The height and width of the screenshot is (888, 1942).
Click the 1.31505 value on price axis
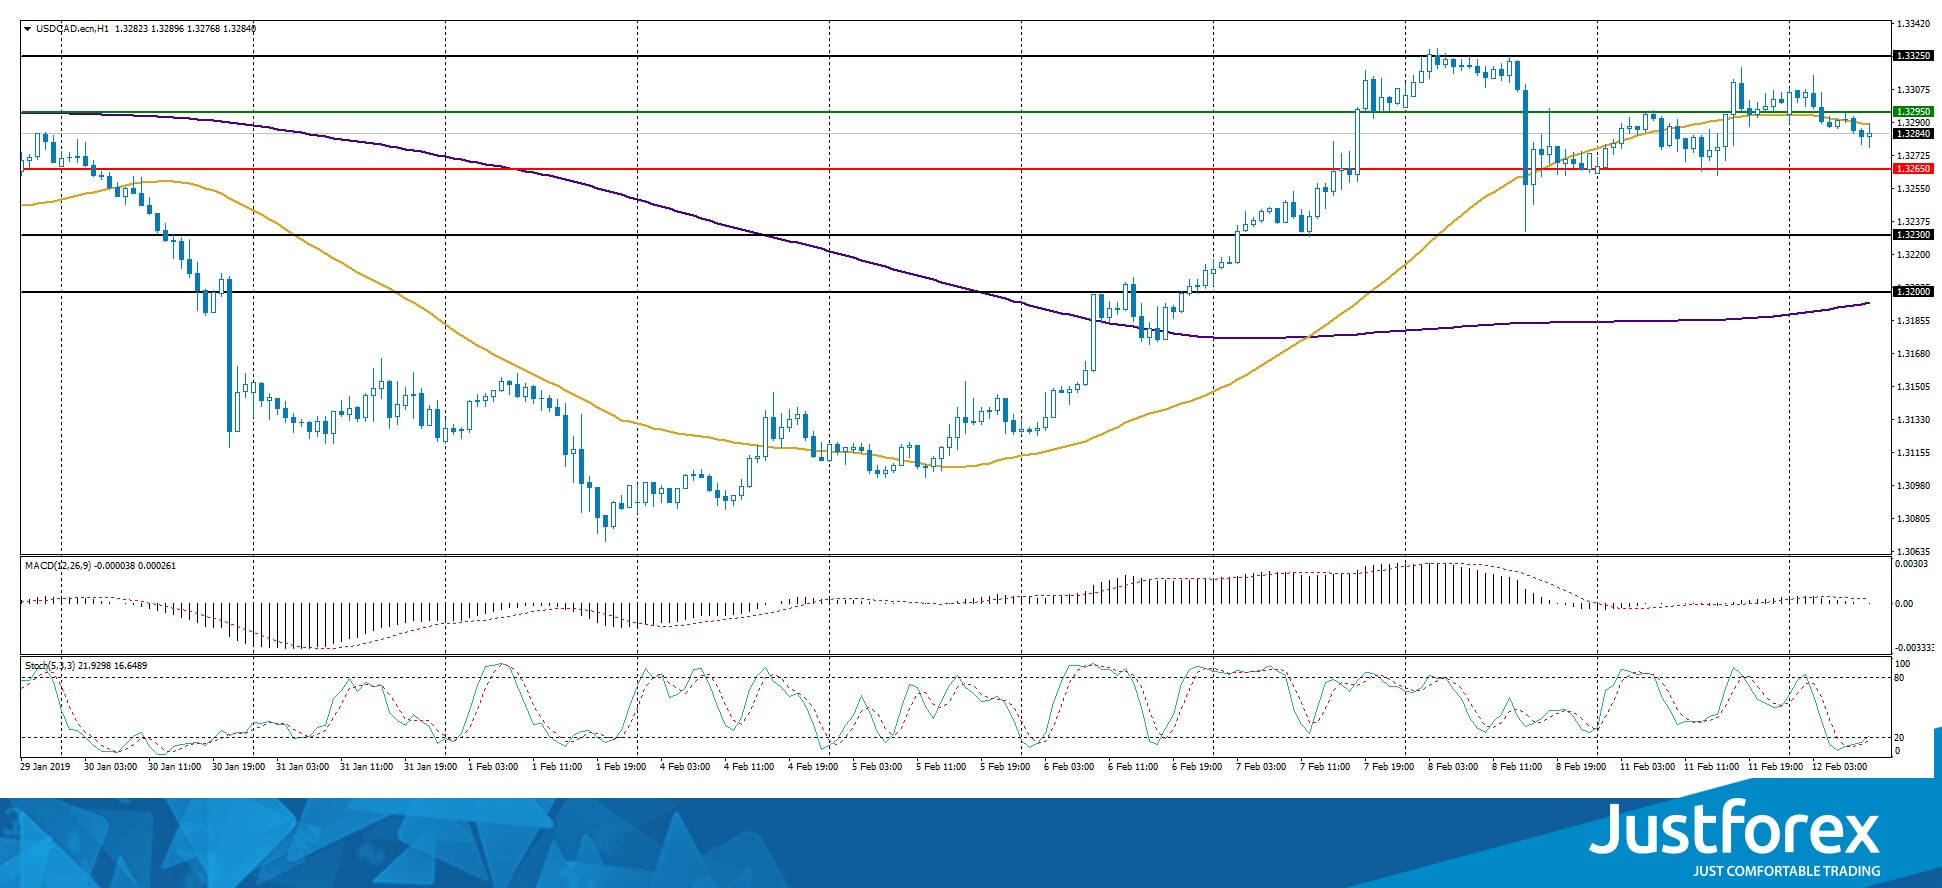click(1913, 386)
